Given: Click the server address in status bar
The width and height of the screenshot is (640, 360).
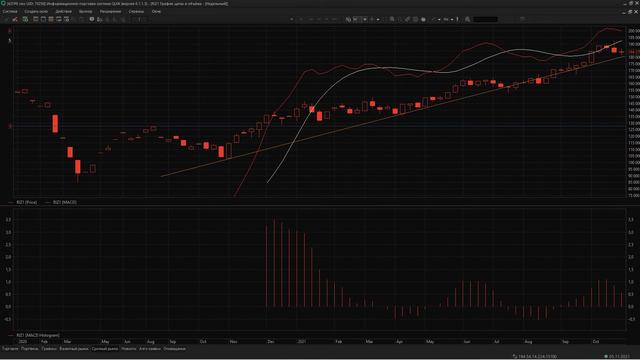Looking at the screenshot, I should 537,356.
